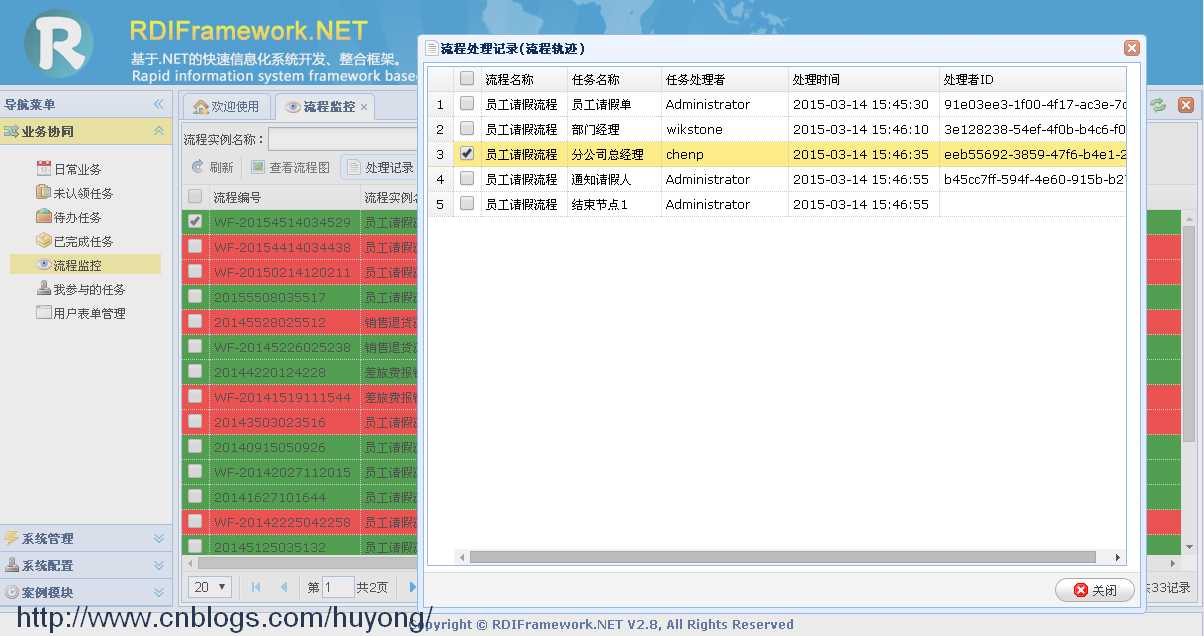Click the 业务协同 section icon
This screenshot has width=1204, height=636.
click(12, 131)
